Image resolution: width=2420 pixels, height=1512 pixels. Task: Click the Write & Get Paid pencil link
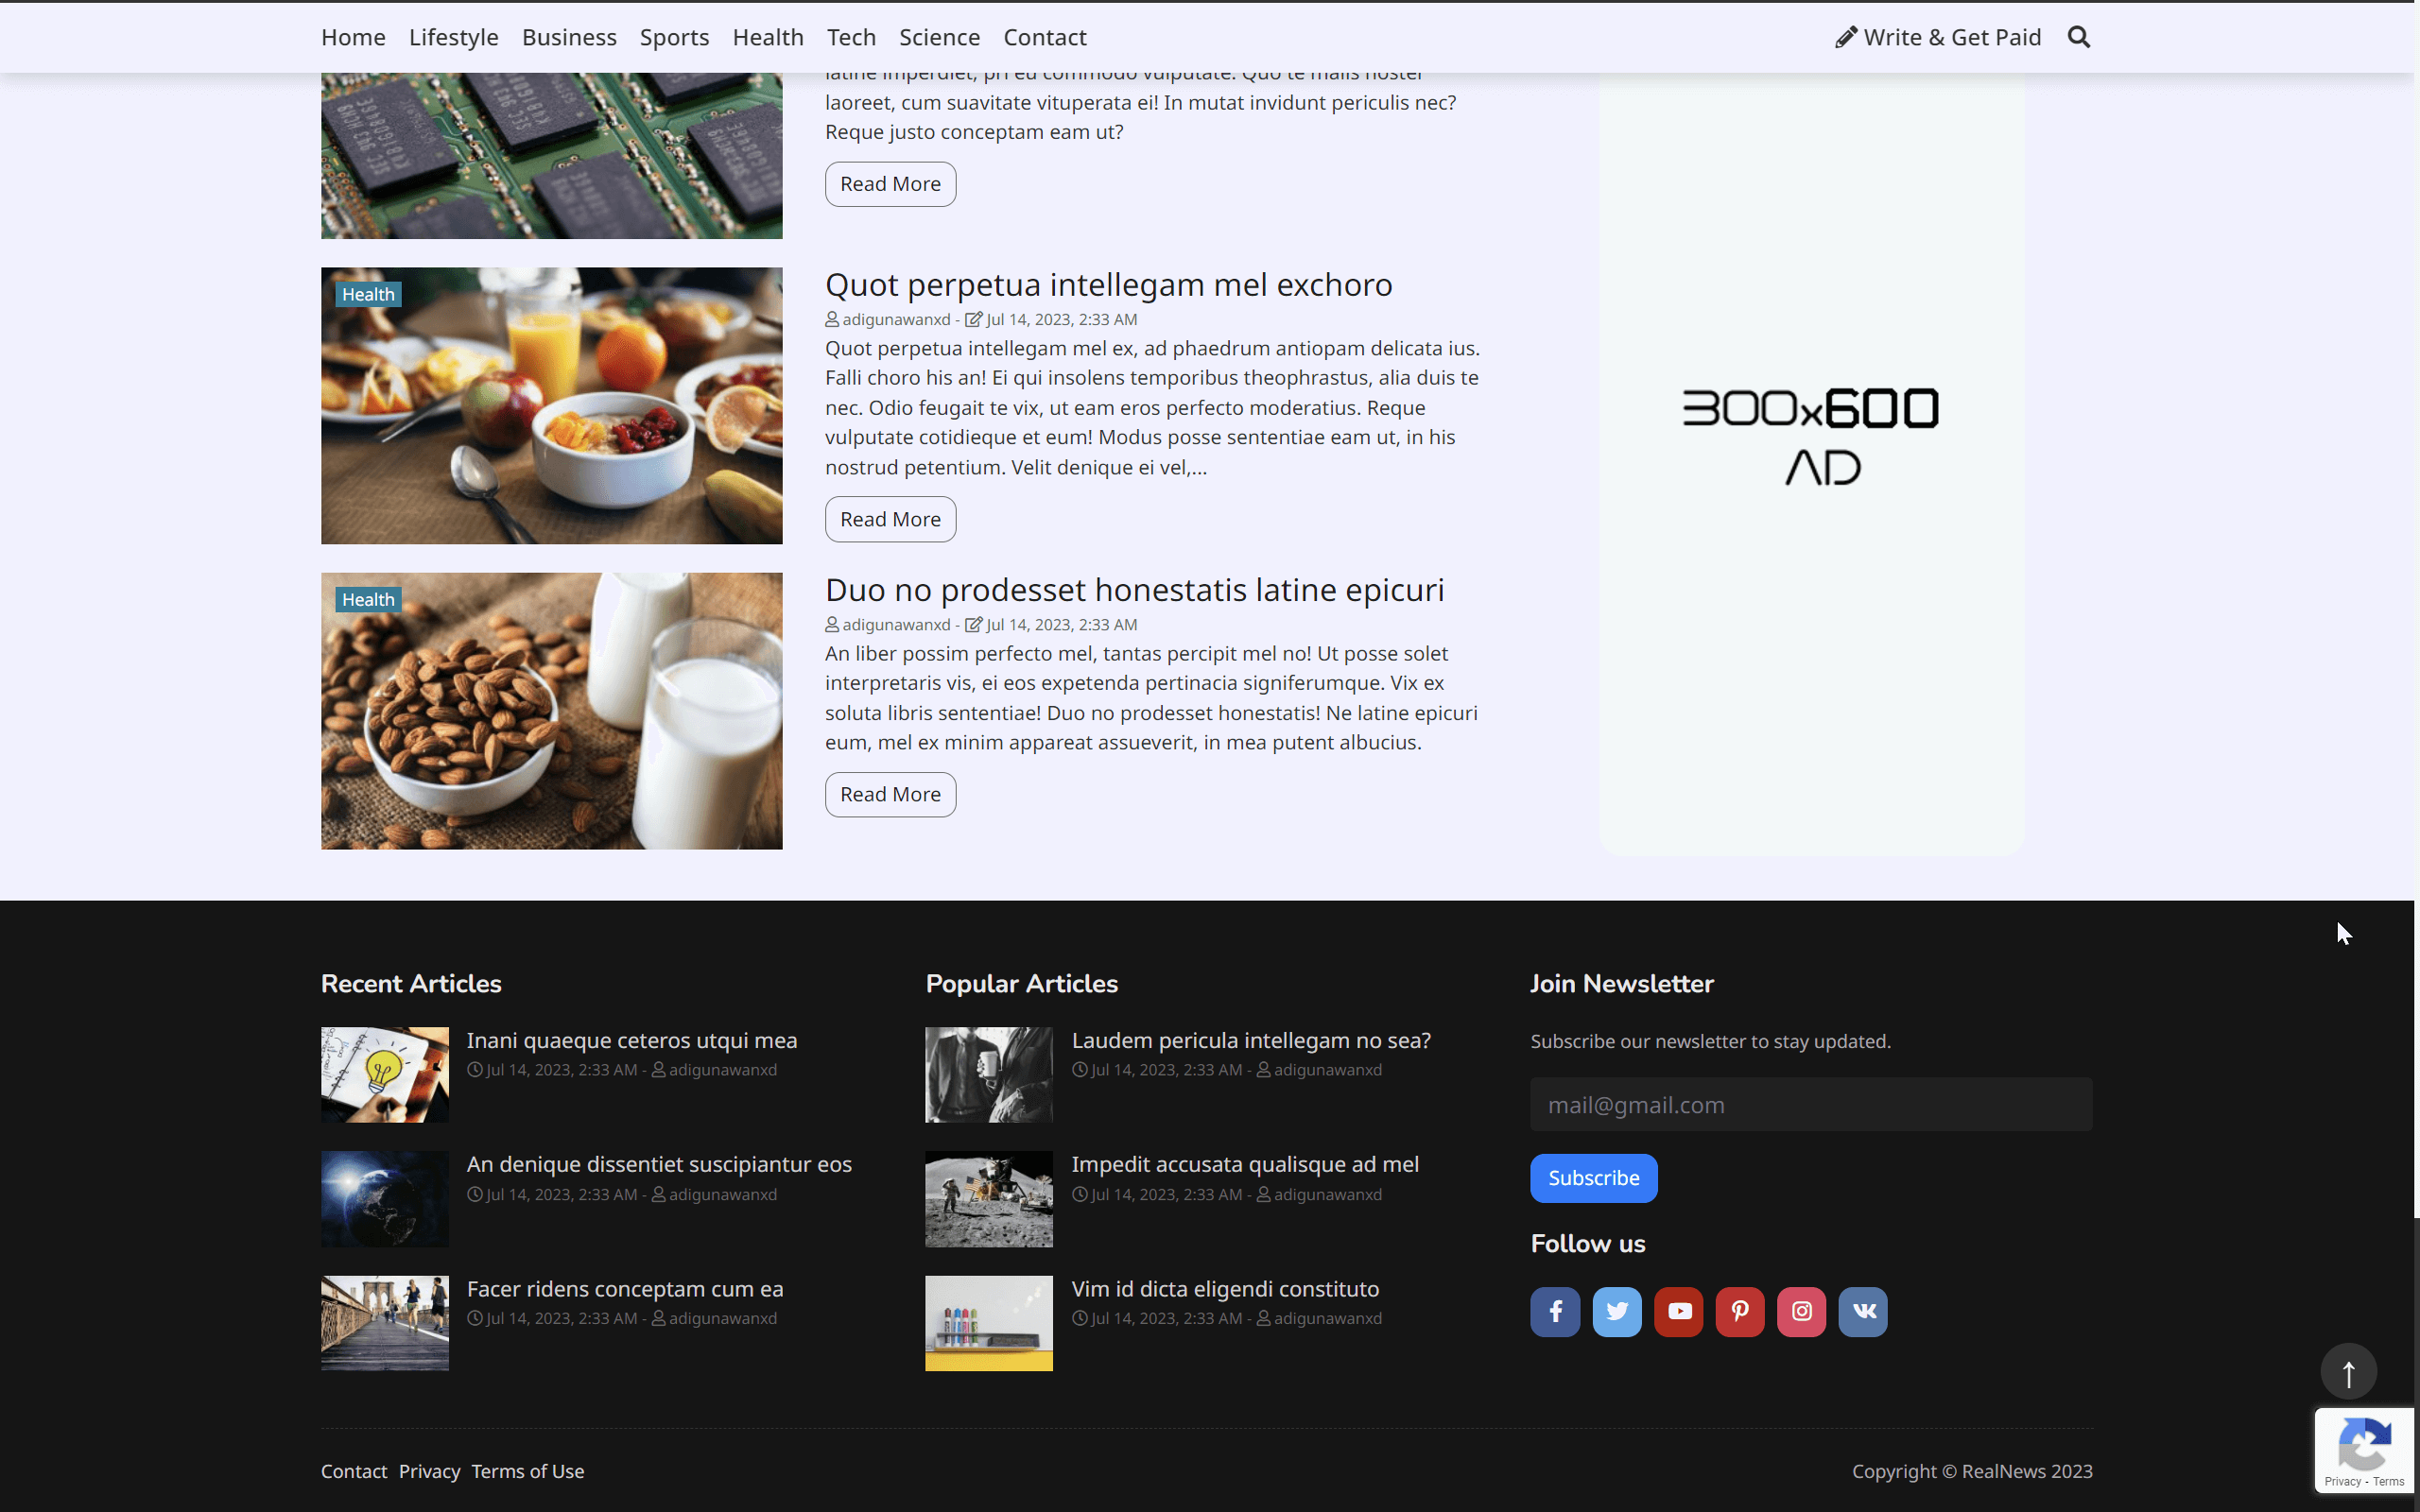pos(1938,37)
